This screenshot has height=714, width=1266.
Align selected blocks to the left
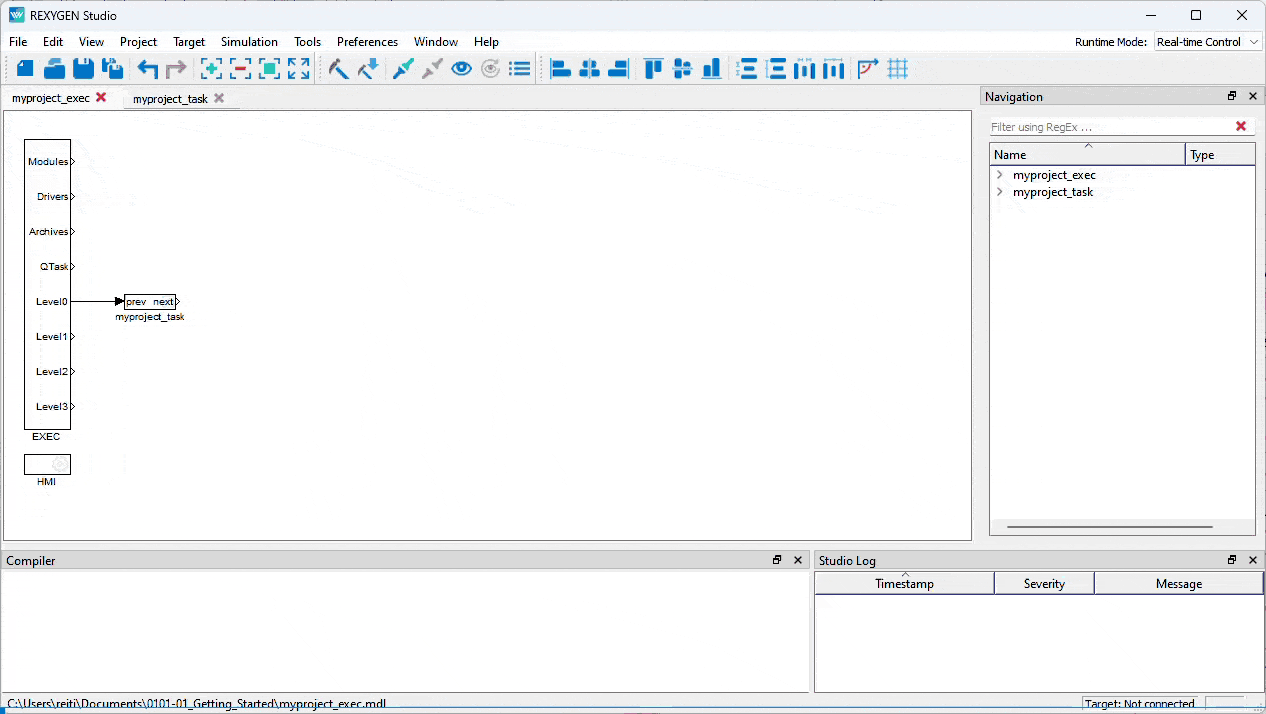[561, 69]
